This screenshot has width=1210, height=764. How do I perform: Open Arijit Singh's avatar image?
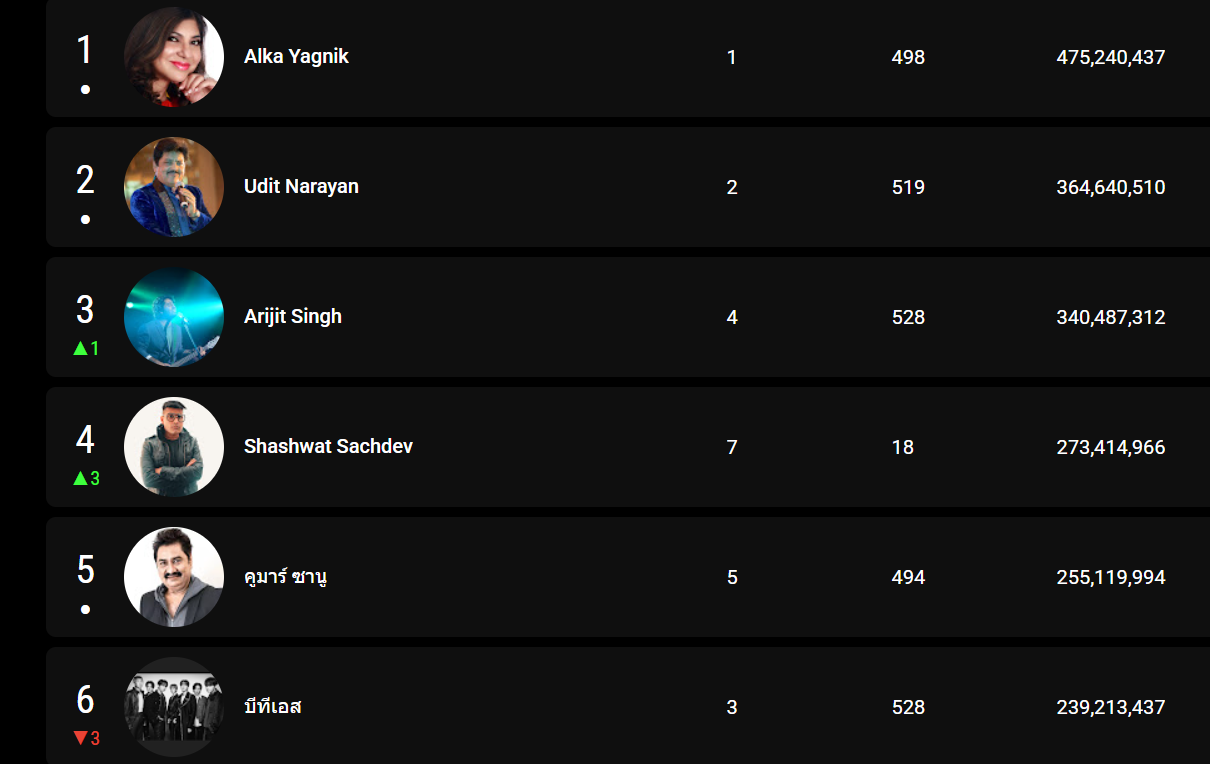click(174, 317)
